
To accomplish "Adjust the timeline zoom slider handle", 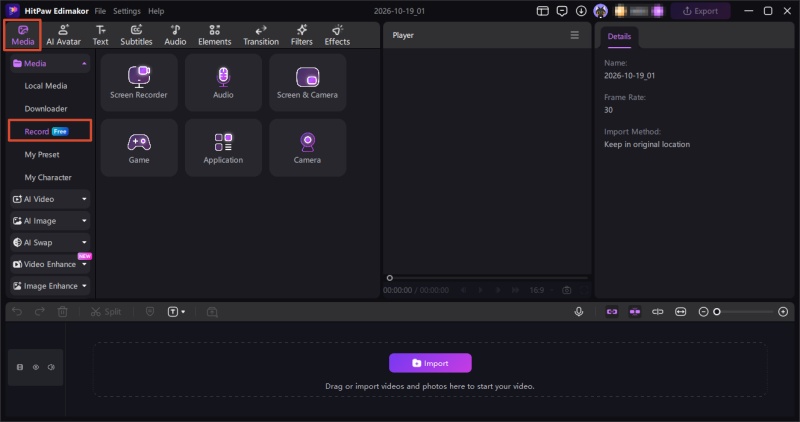I will click(717, 311).
